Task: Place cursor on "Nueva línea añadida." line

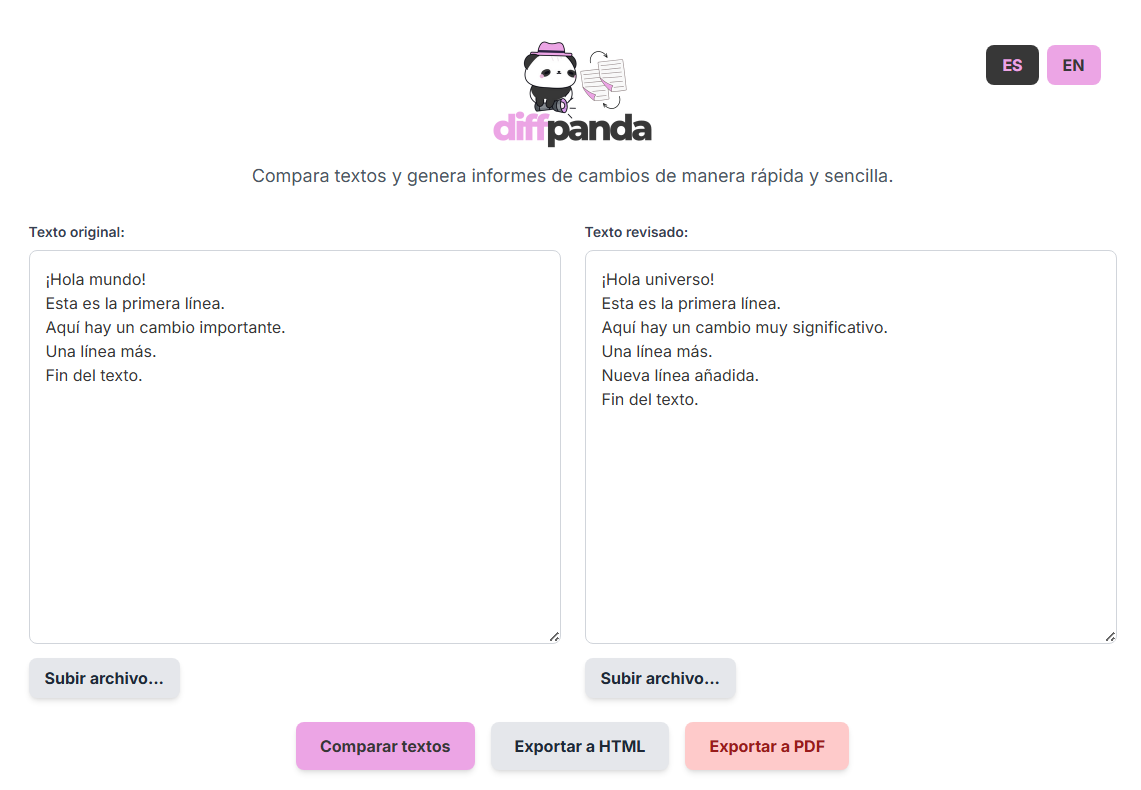Action: [680, 375]
